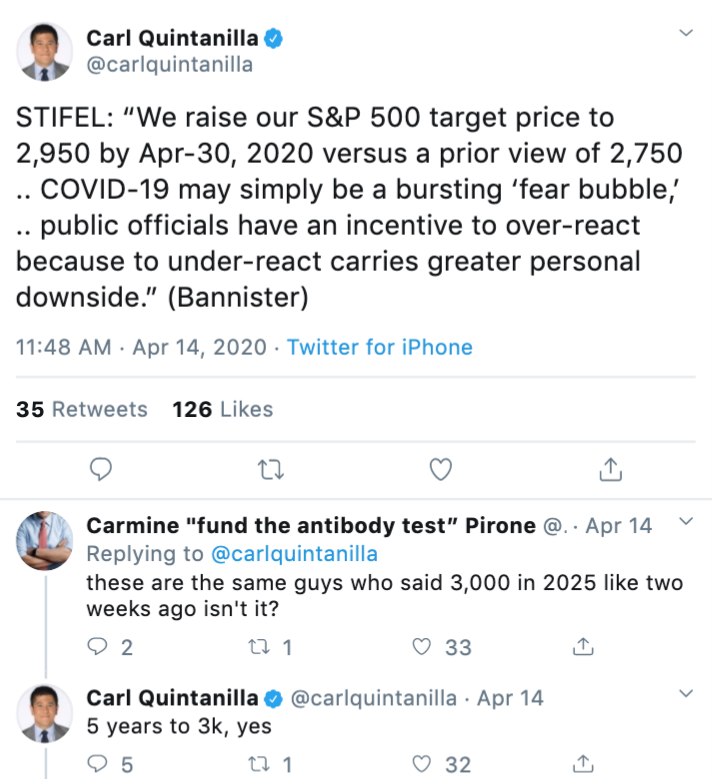Viewport: 712px width, 779px height.
Task: Open the options chevron on Carl's "5 years to 3k" reply
Action: click(686, 693)
